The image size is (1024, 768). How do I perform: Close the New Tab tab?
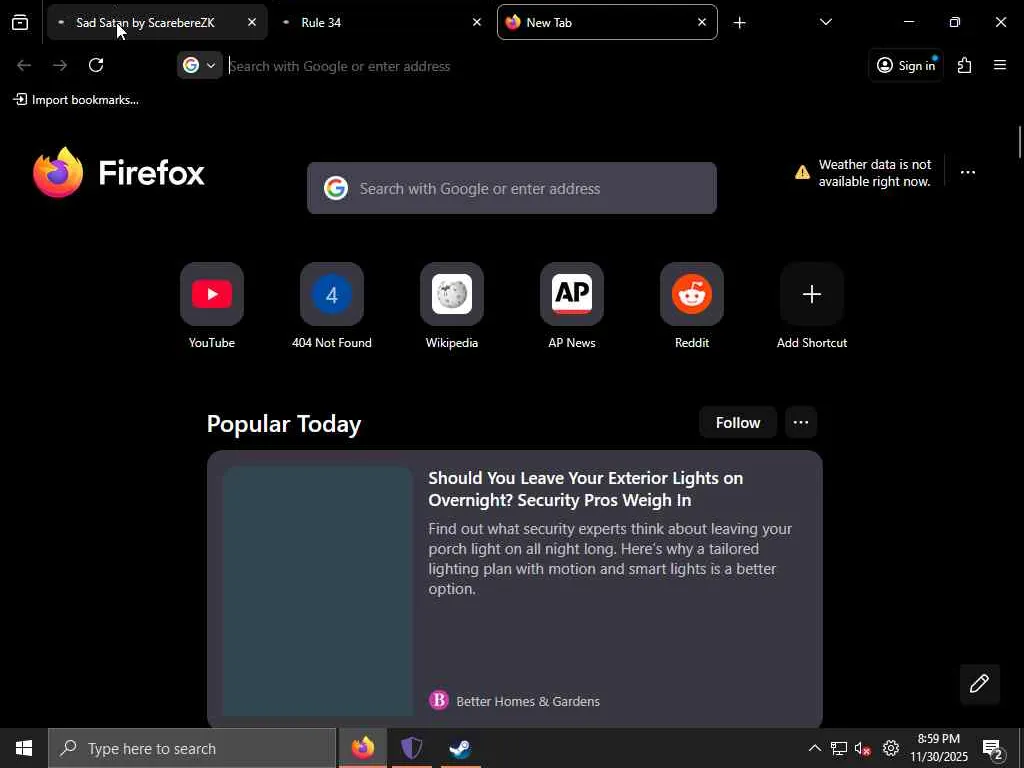coord(702,22)
